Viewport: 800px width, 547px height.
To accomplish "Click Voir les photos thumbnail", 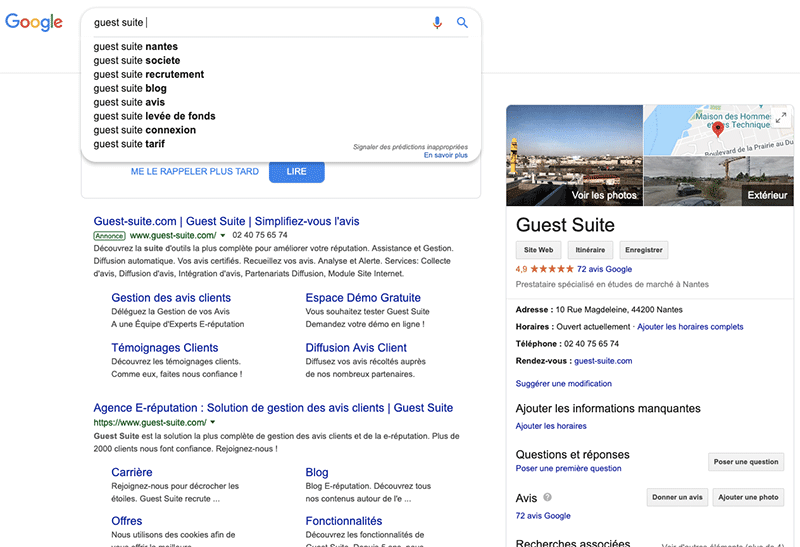I will point(574,156).
